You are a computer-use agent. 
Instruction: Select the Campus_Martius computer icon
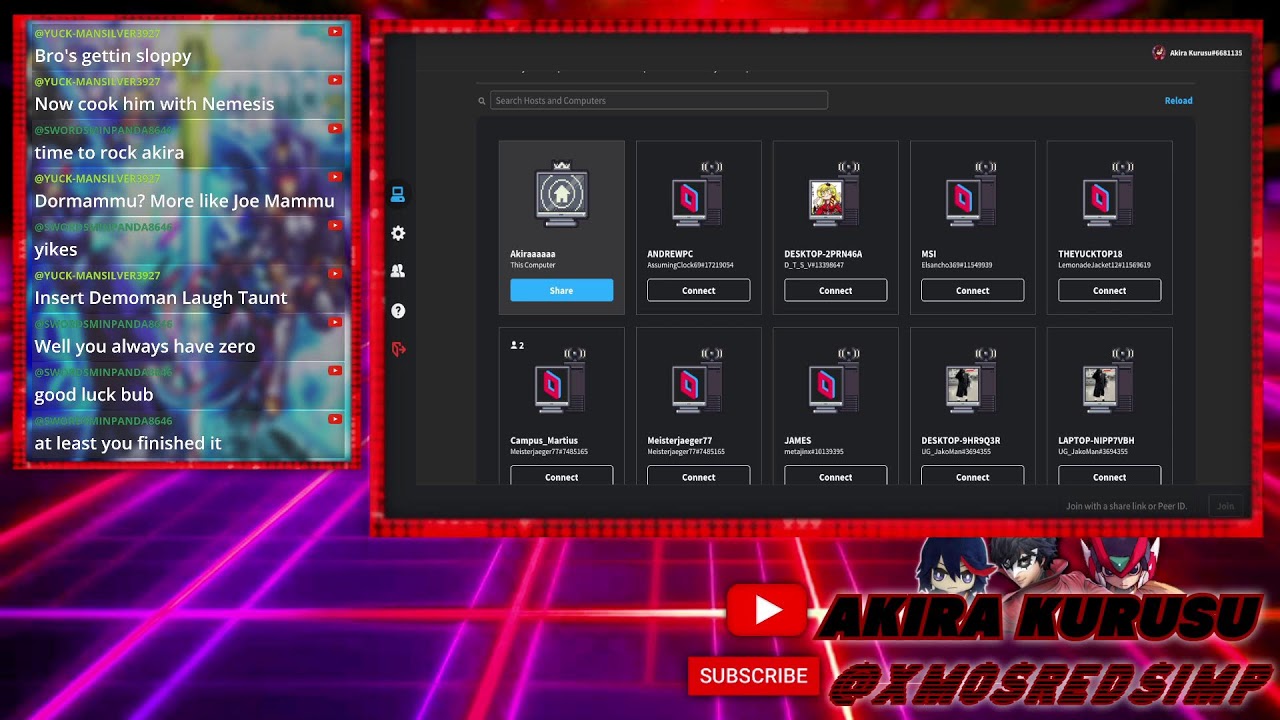click(x=562, y=381)
